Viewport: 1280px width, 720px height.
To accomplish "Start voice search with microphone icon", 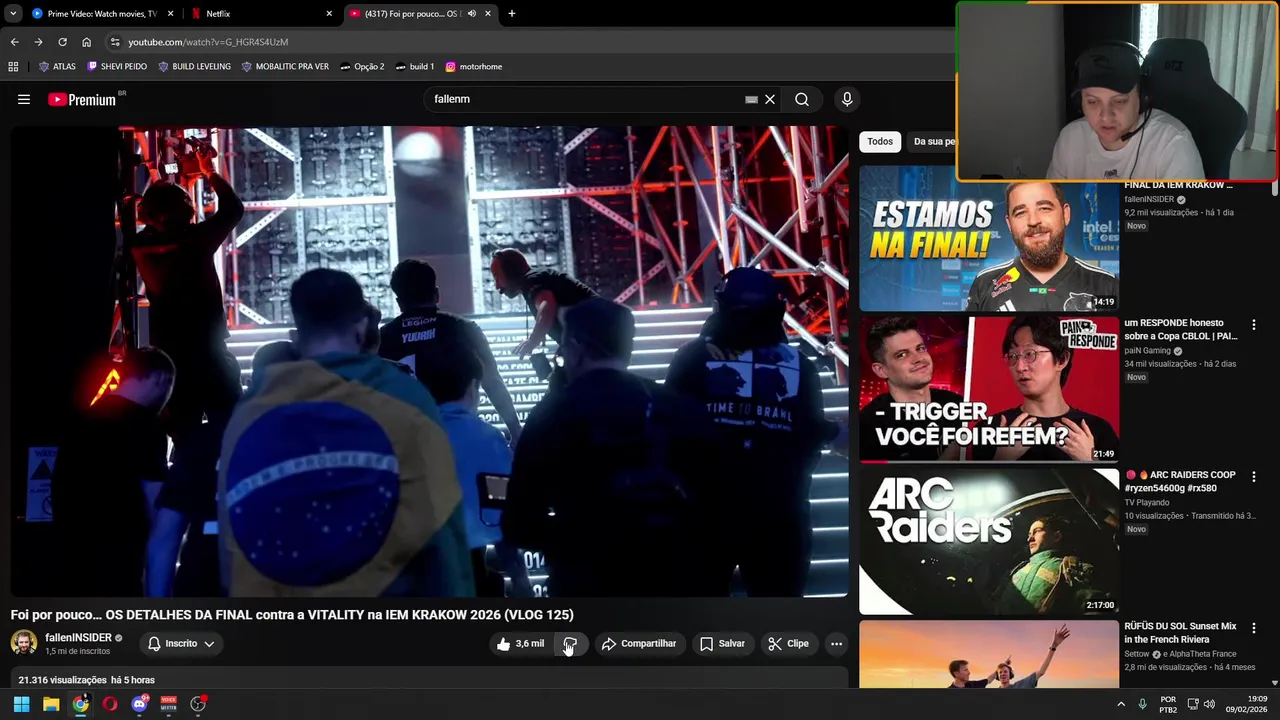I will (x=847, y=99).
